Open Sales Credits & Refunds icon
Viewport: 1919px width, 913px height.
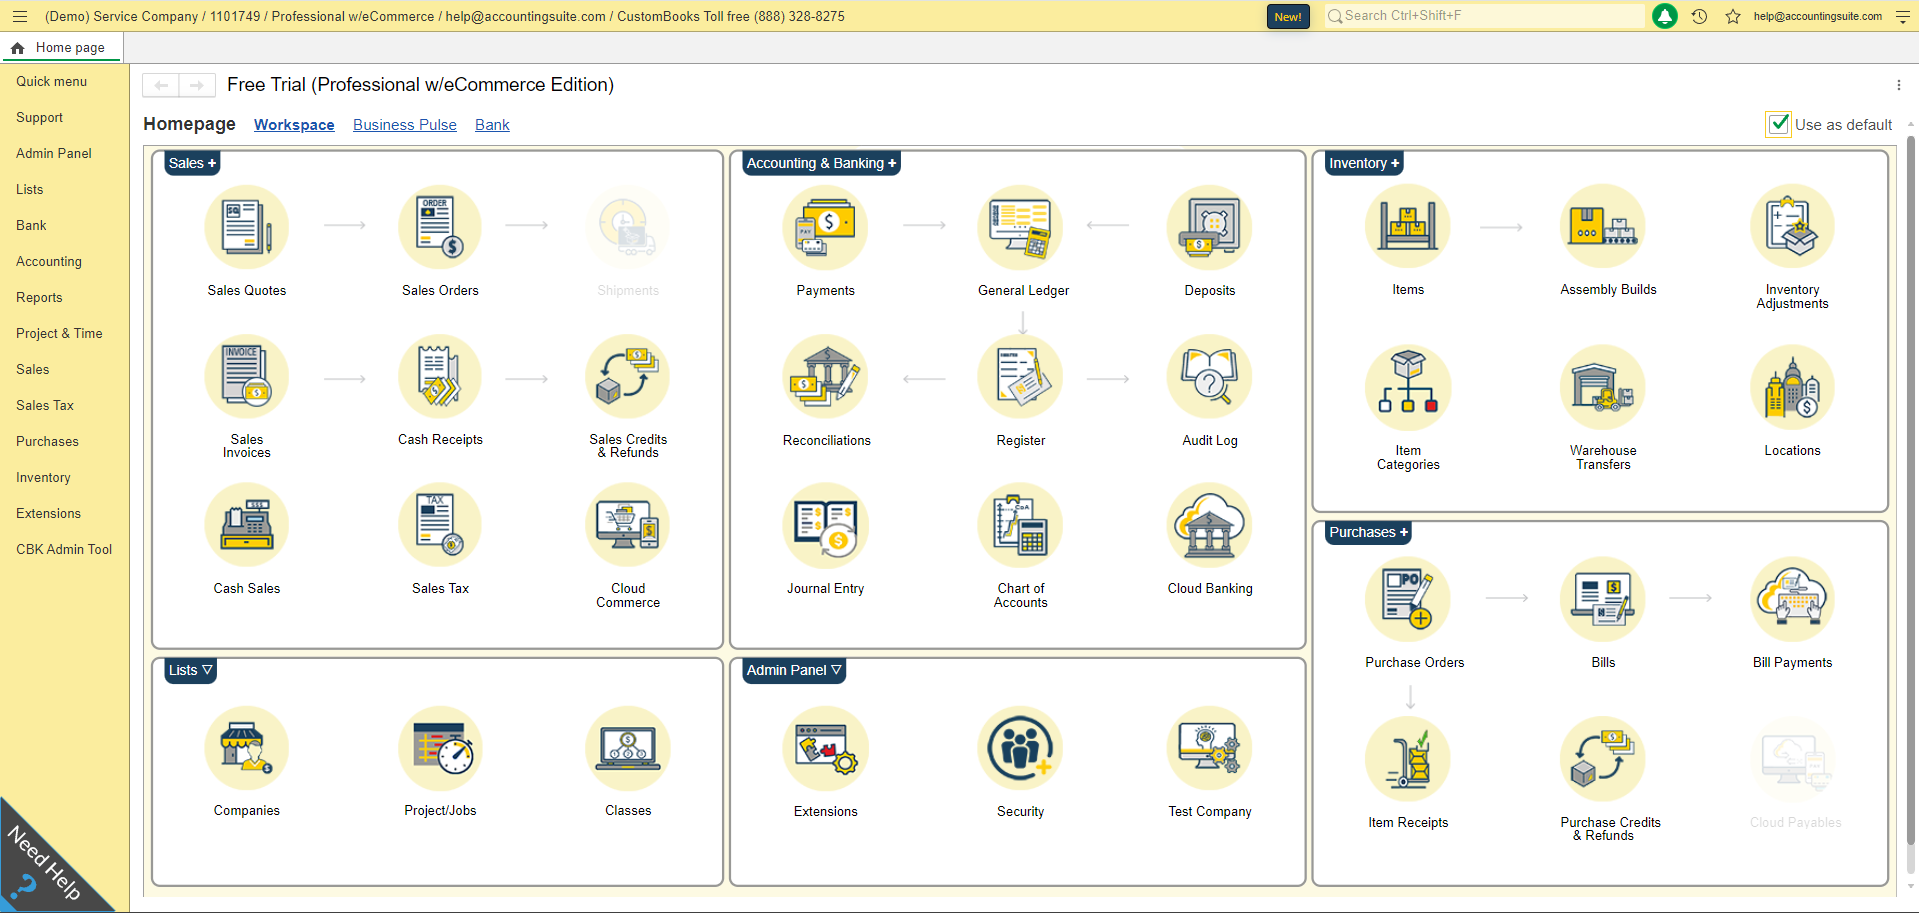point(628,377)
